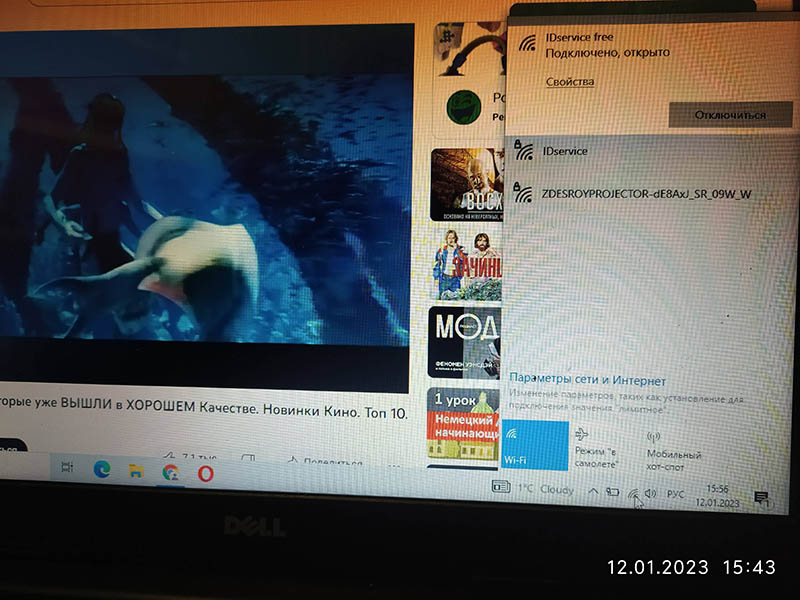Select the secured IDservice network
800x600 pixels.
click(x=565, y=151)
